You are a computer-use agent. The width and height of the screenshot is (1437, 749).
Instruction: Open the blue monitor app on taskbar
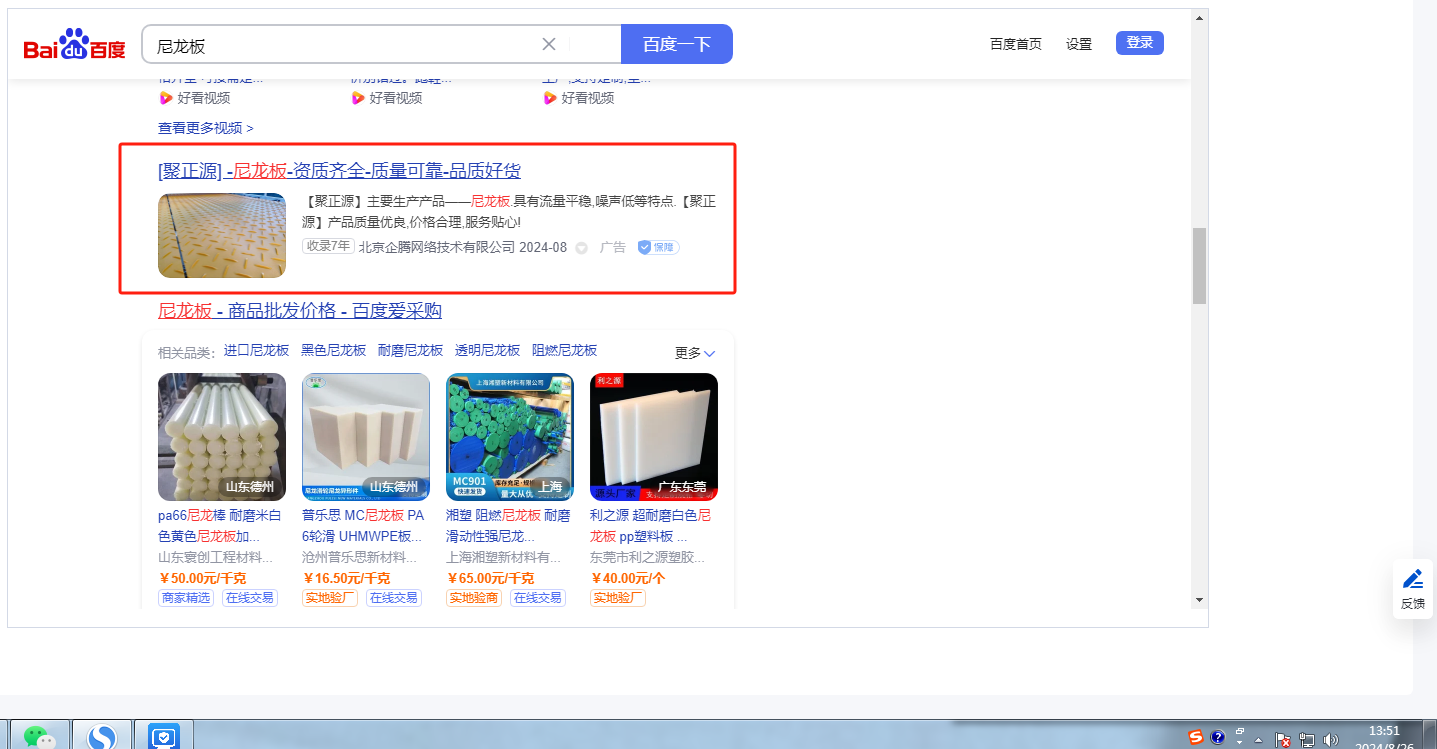[163, 737]
